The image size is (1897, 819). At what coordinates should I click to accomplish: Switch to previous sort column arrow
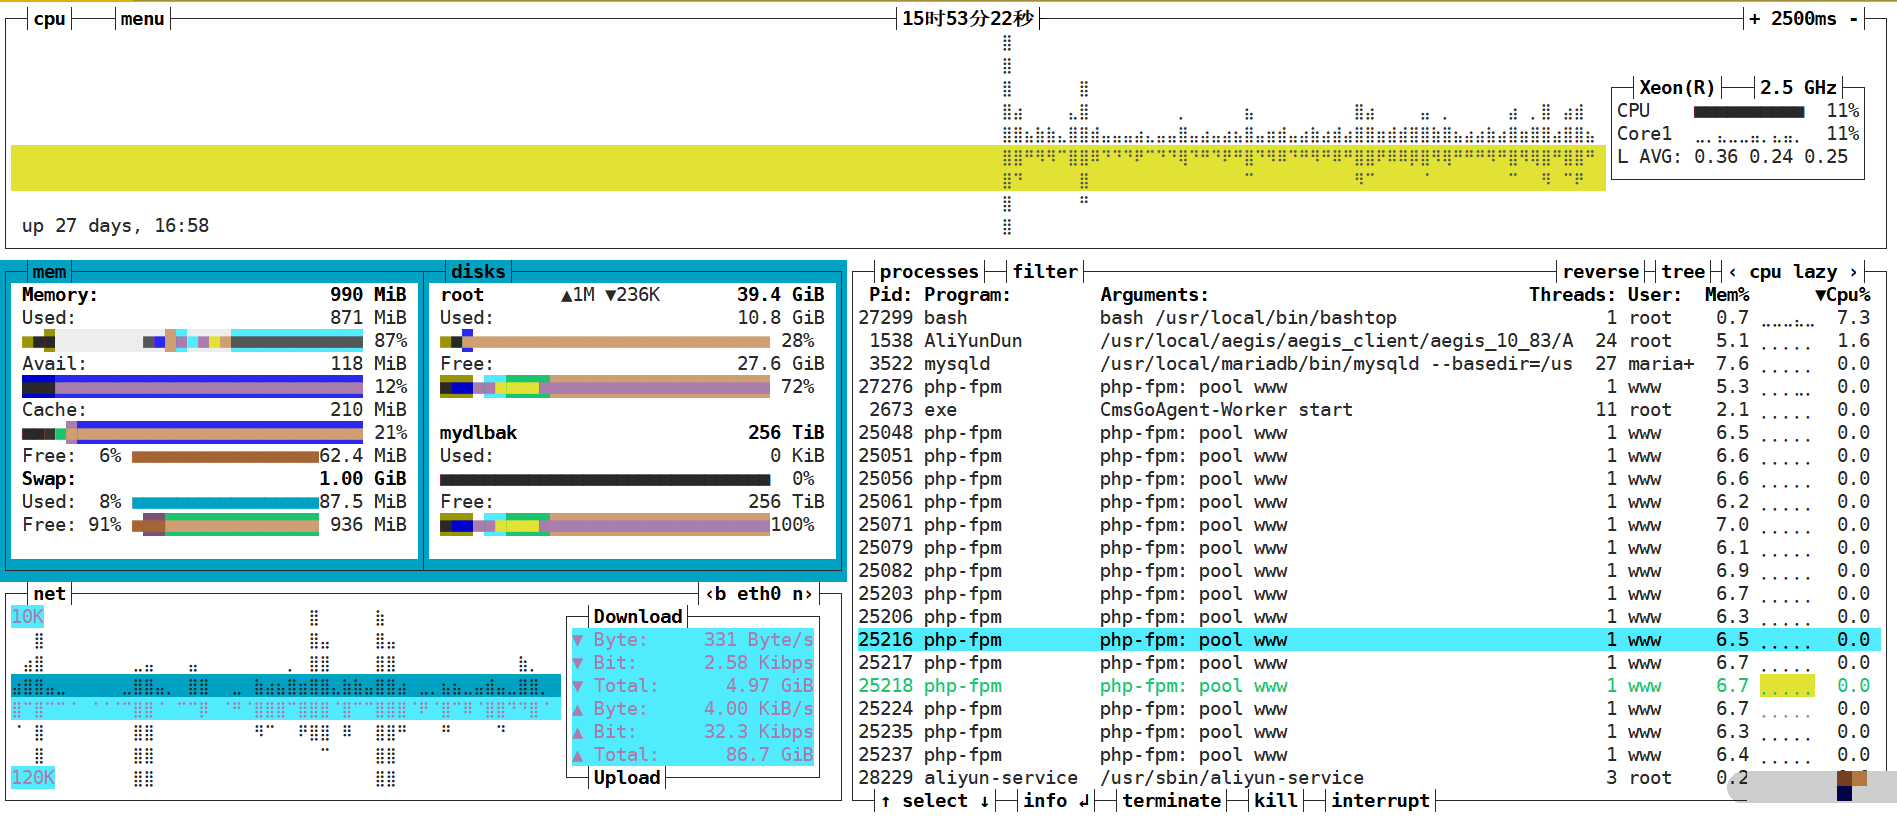[x=1733, y=272]
